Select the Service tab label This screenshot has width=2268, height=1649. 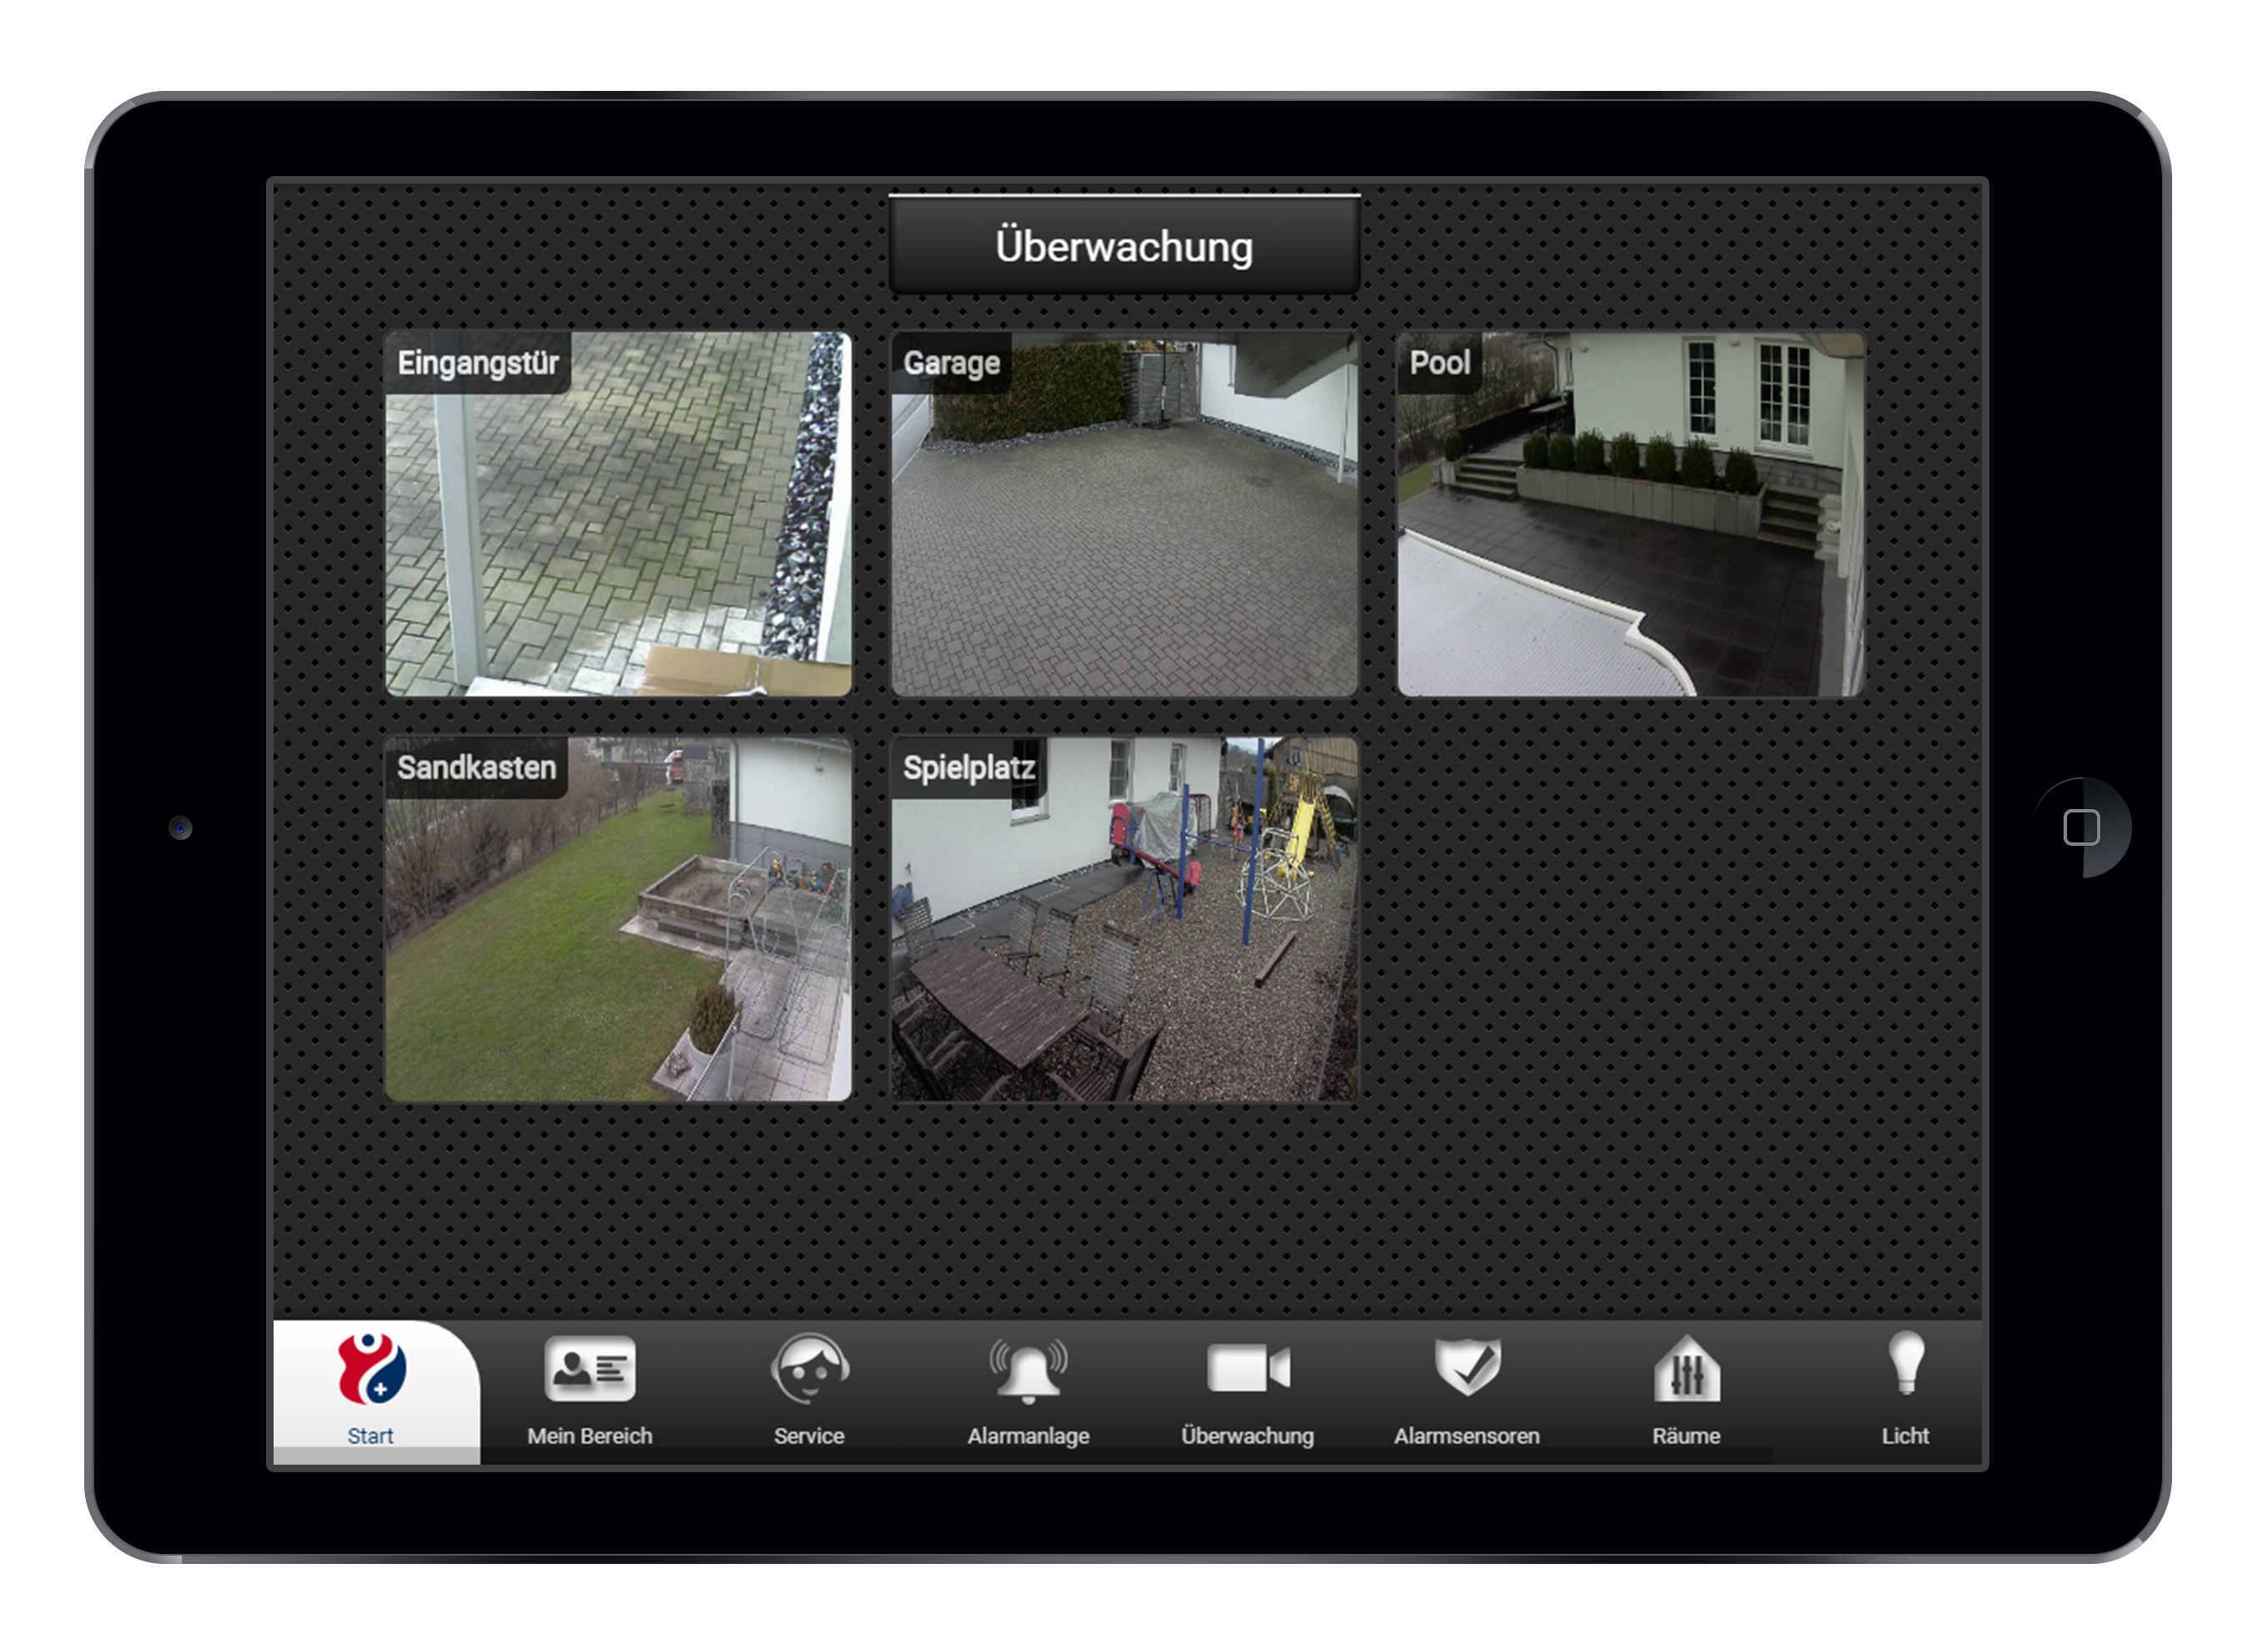[x=809, y=1436]
